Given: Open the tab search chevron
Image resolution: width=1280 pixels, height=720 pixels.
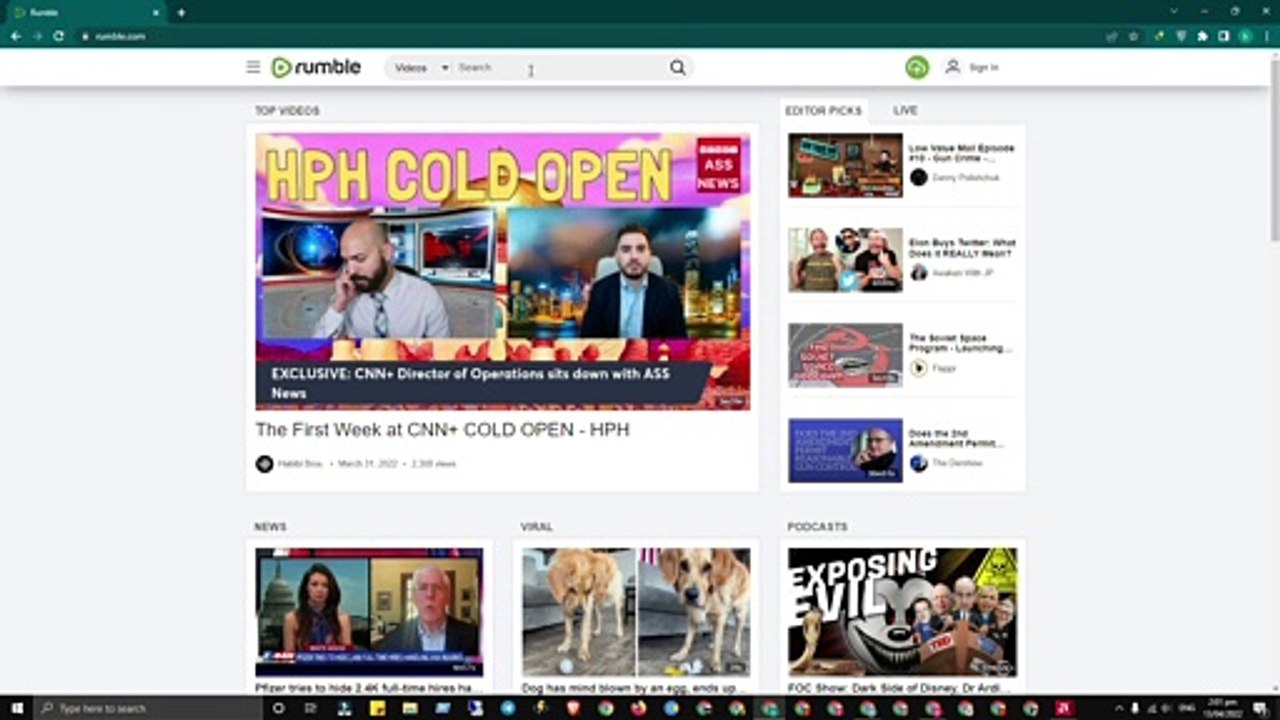Looking at the screenshot, I should pyautogui.click(x=1173, y=11).
